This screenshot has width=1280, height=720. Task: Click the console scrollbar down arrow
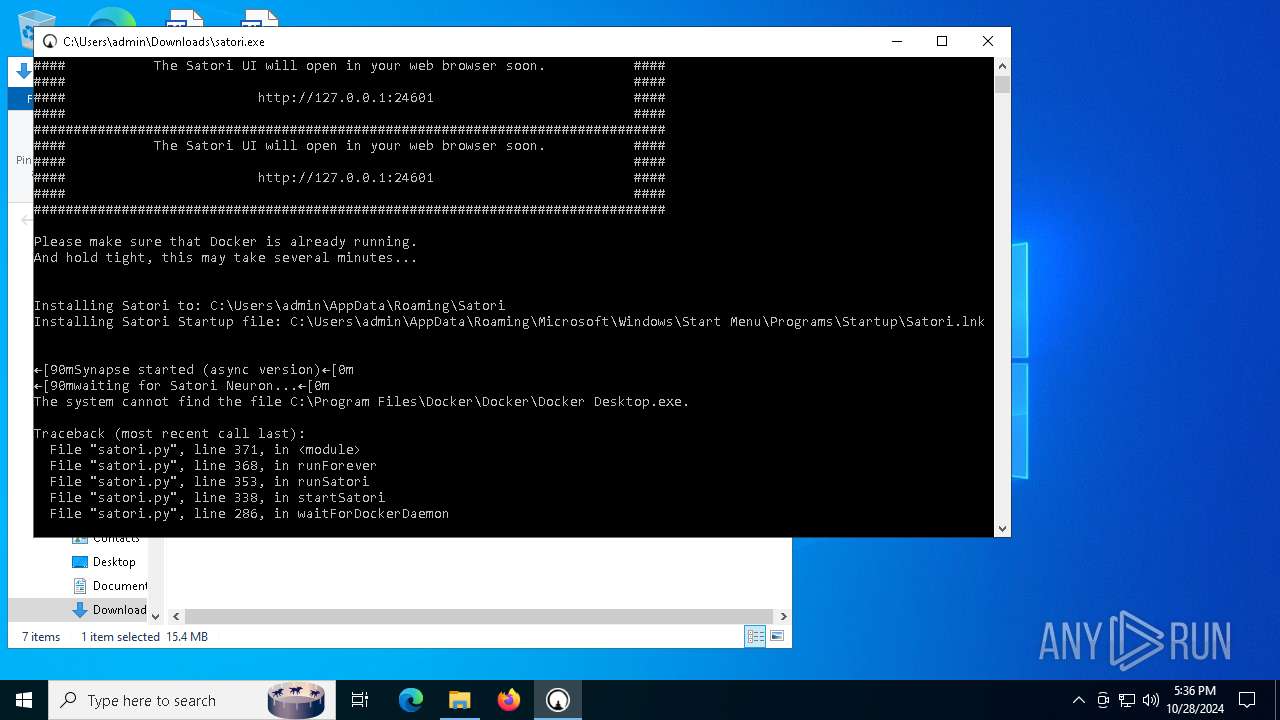[x=1002, y=529]
